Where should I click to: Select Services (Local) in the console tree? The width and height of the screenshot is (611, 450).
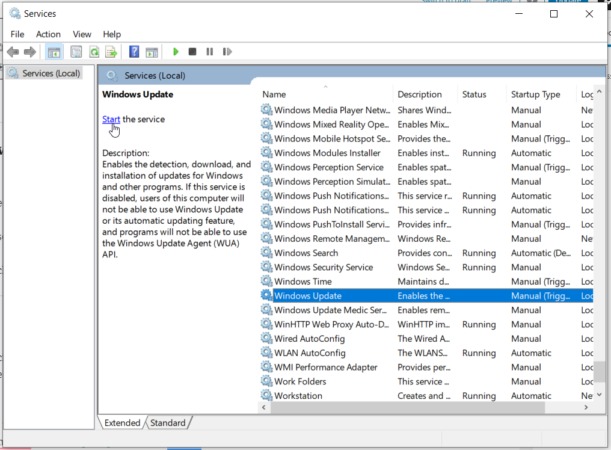pyautogui.click(x=50, y=73)
